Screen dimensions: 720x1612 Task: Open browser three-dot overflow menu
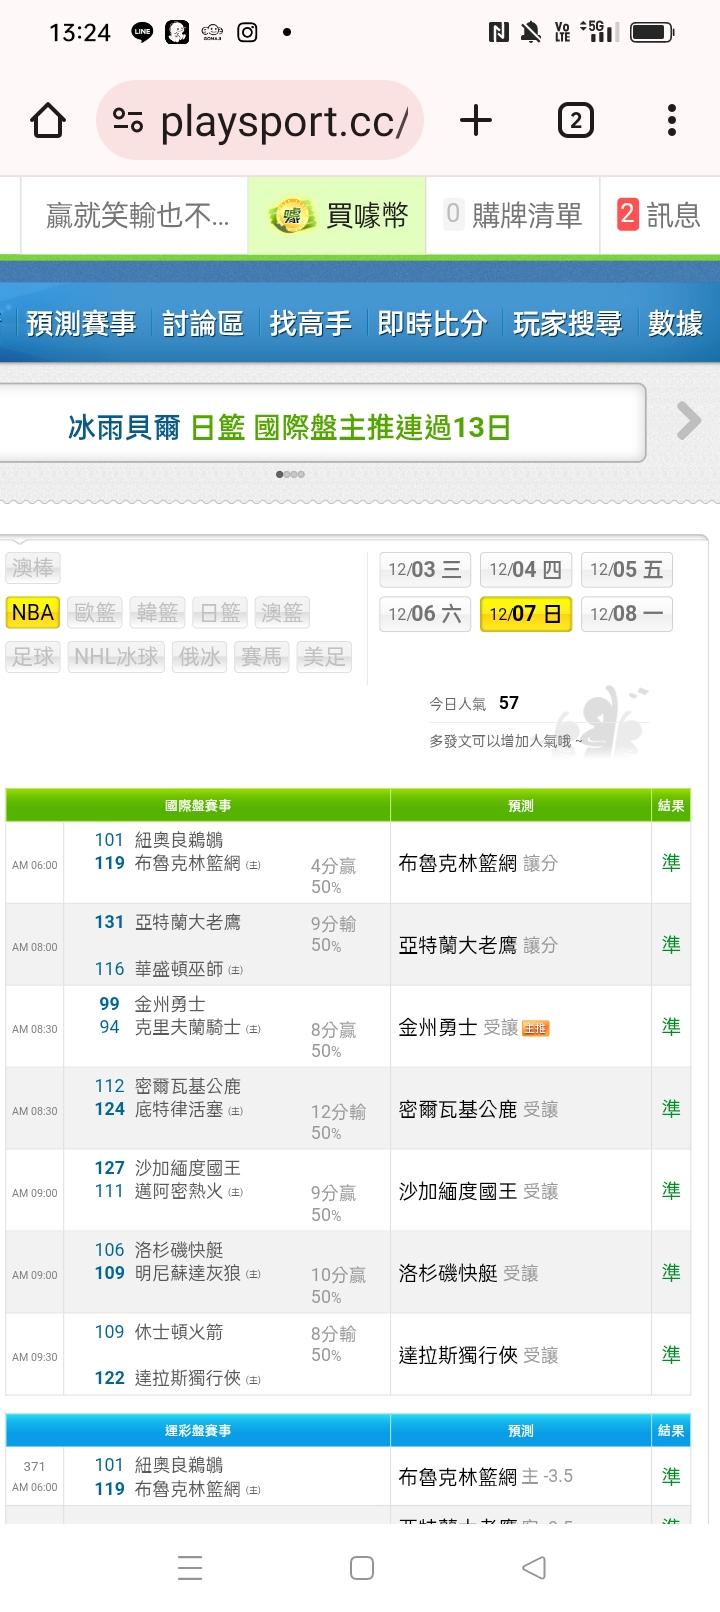click(x=671, y=121)
